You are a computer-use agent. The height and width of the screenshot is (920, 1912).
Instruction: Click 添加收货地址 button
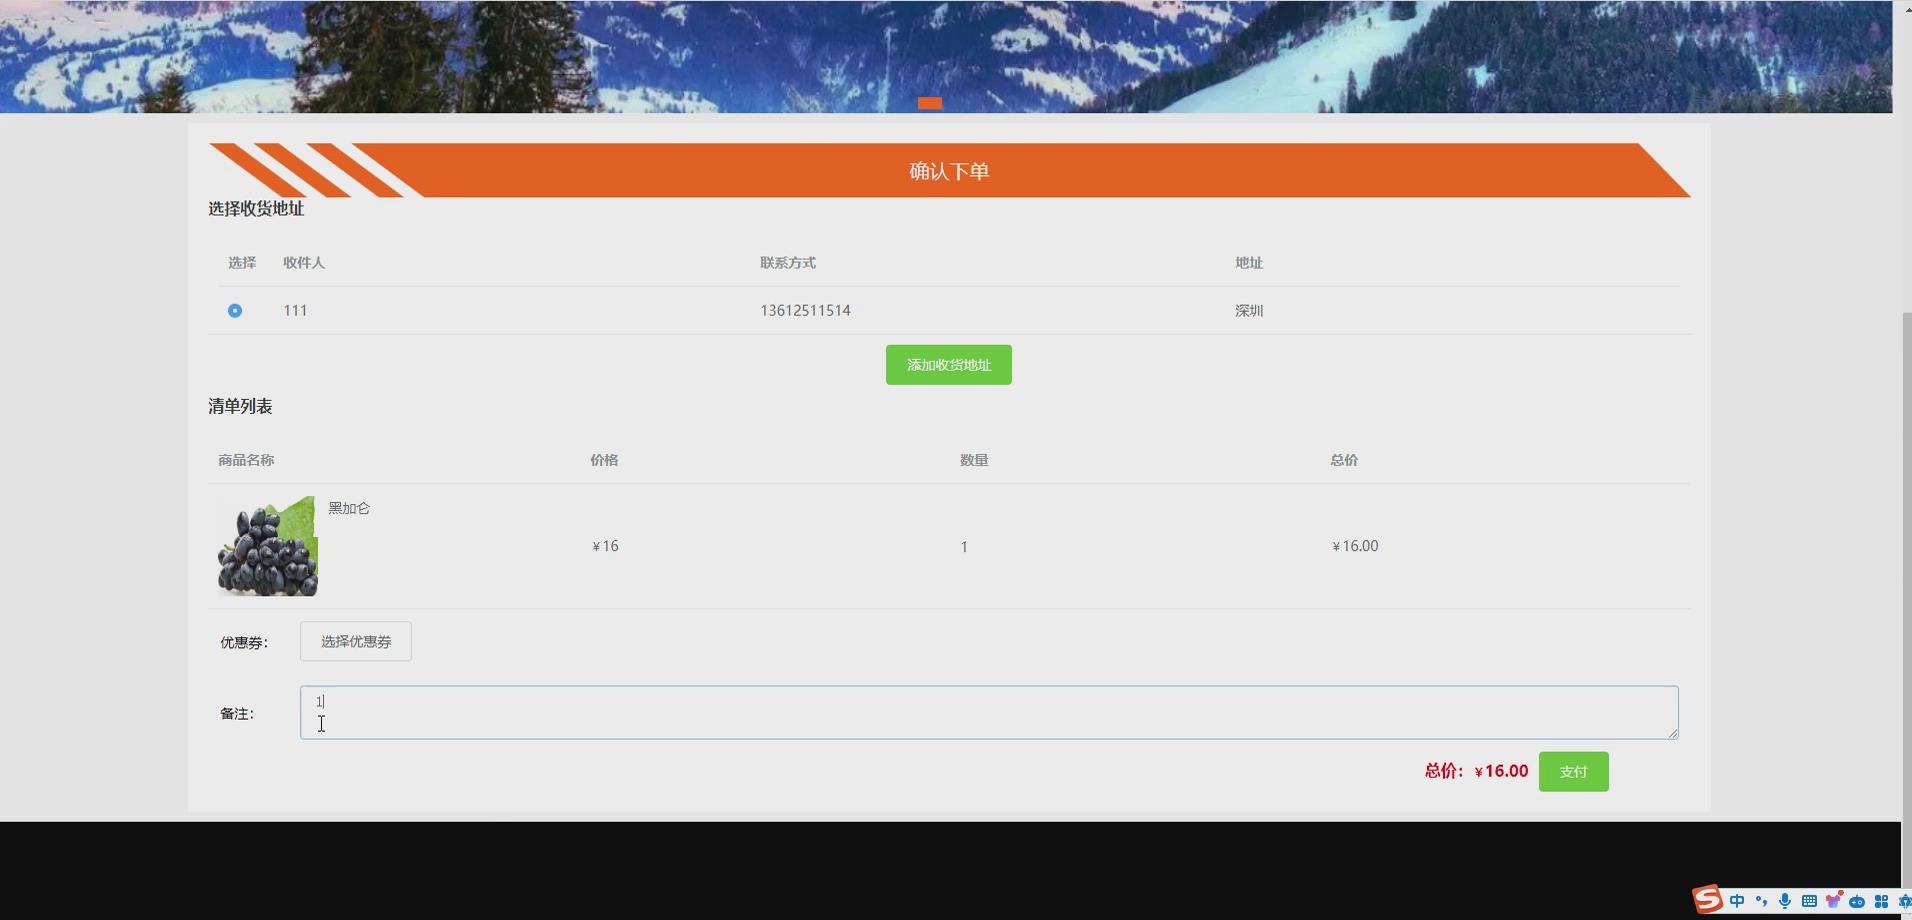[948, 365]
